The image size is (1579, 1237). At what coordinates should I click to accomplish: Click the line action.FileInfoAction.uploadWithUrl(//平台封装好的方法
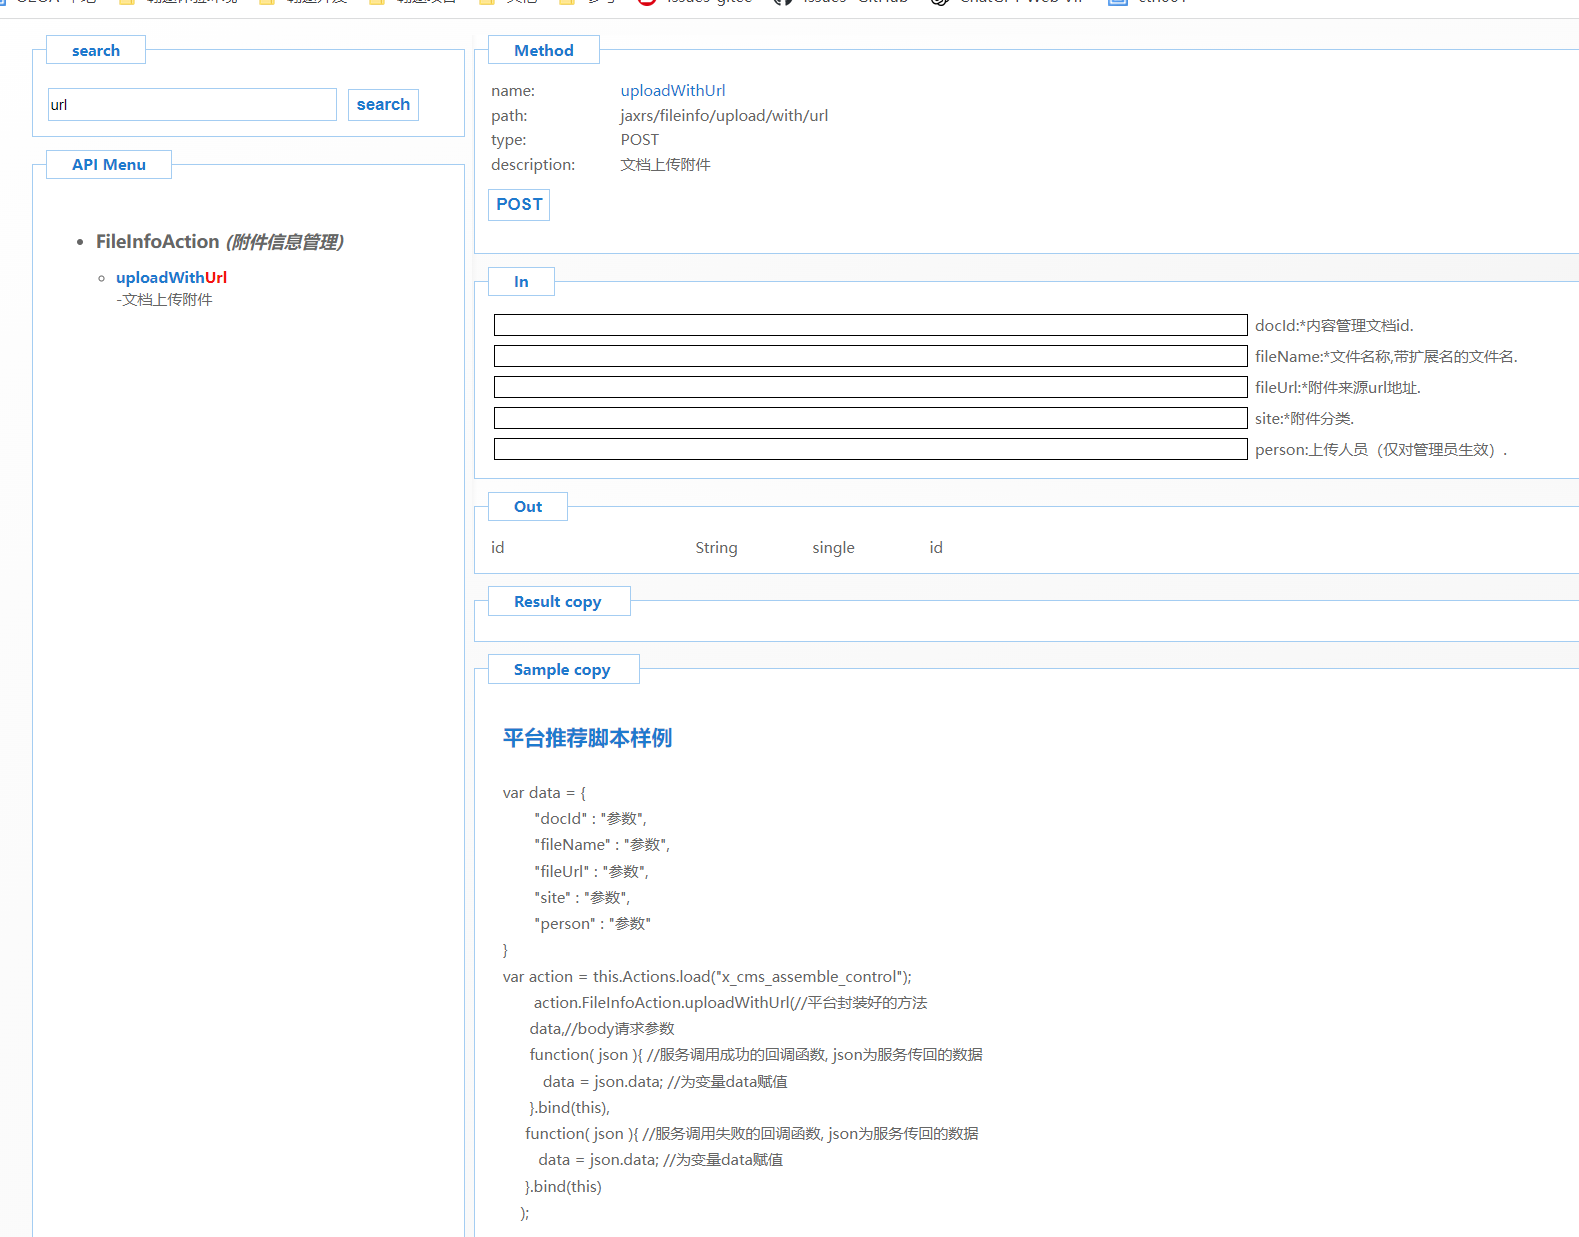coord(730,1003)
